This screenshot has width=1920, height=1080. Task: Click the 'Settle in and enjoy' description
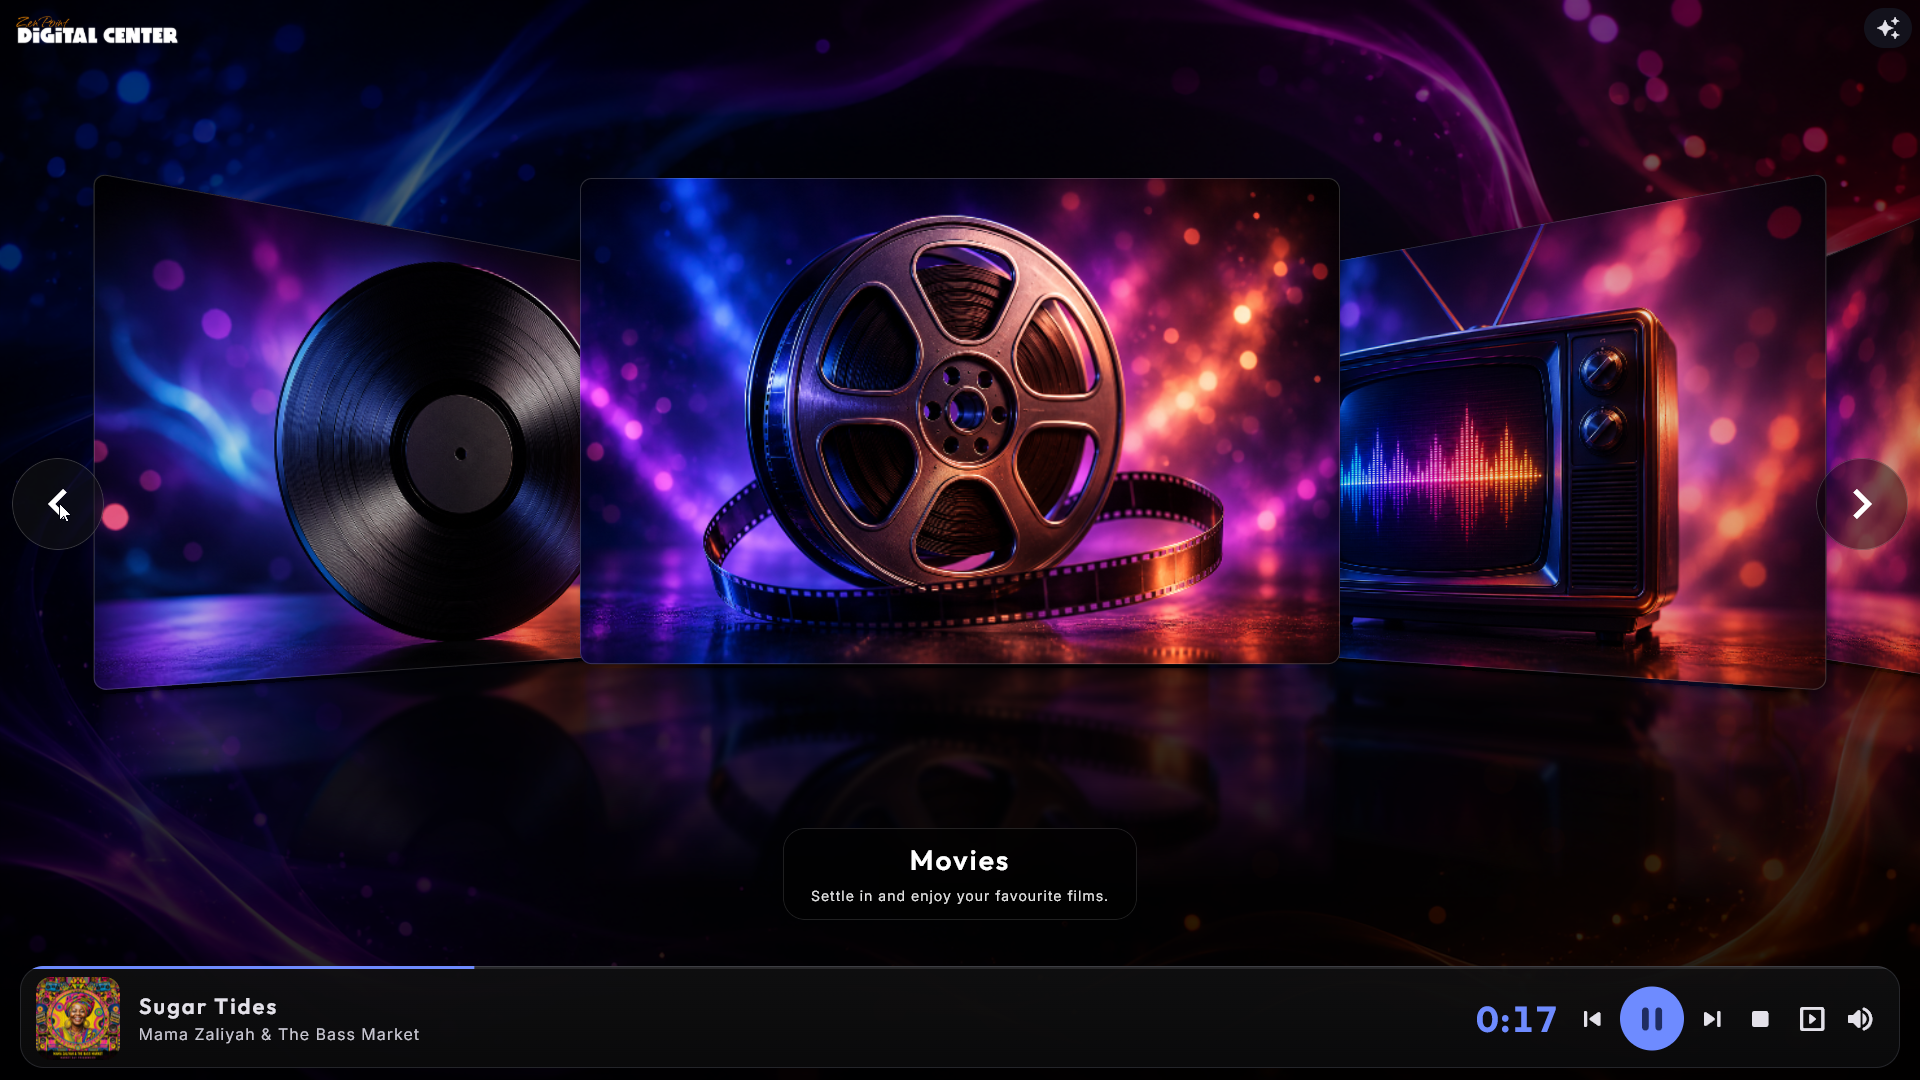pos(959,896)
